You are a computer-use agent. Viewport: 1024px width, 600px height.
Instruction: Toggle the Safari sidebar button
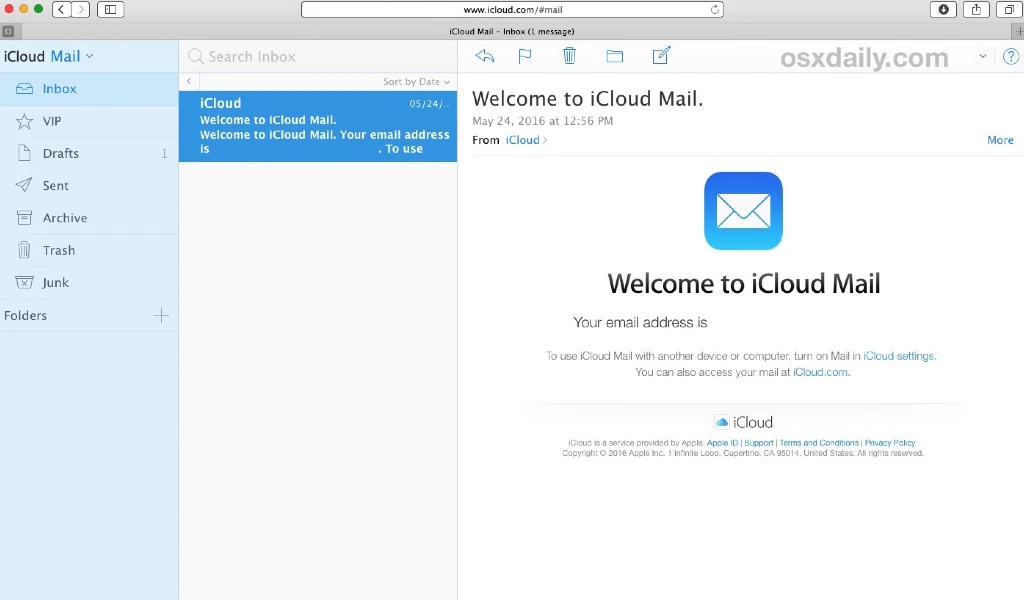click(110, 9)
